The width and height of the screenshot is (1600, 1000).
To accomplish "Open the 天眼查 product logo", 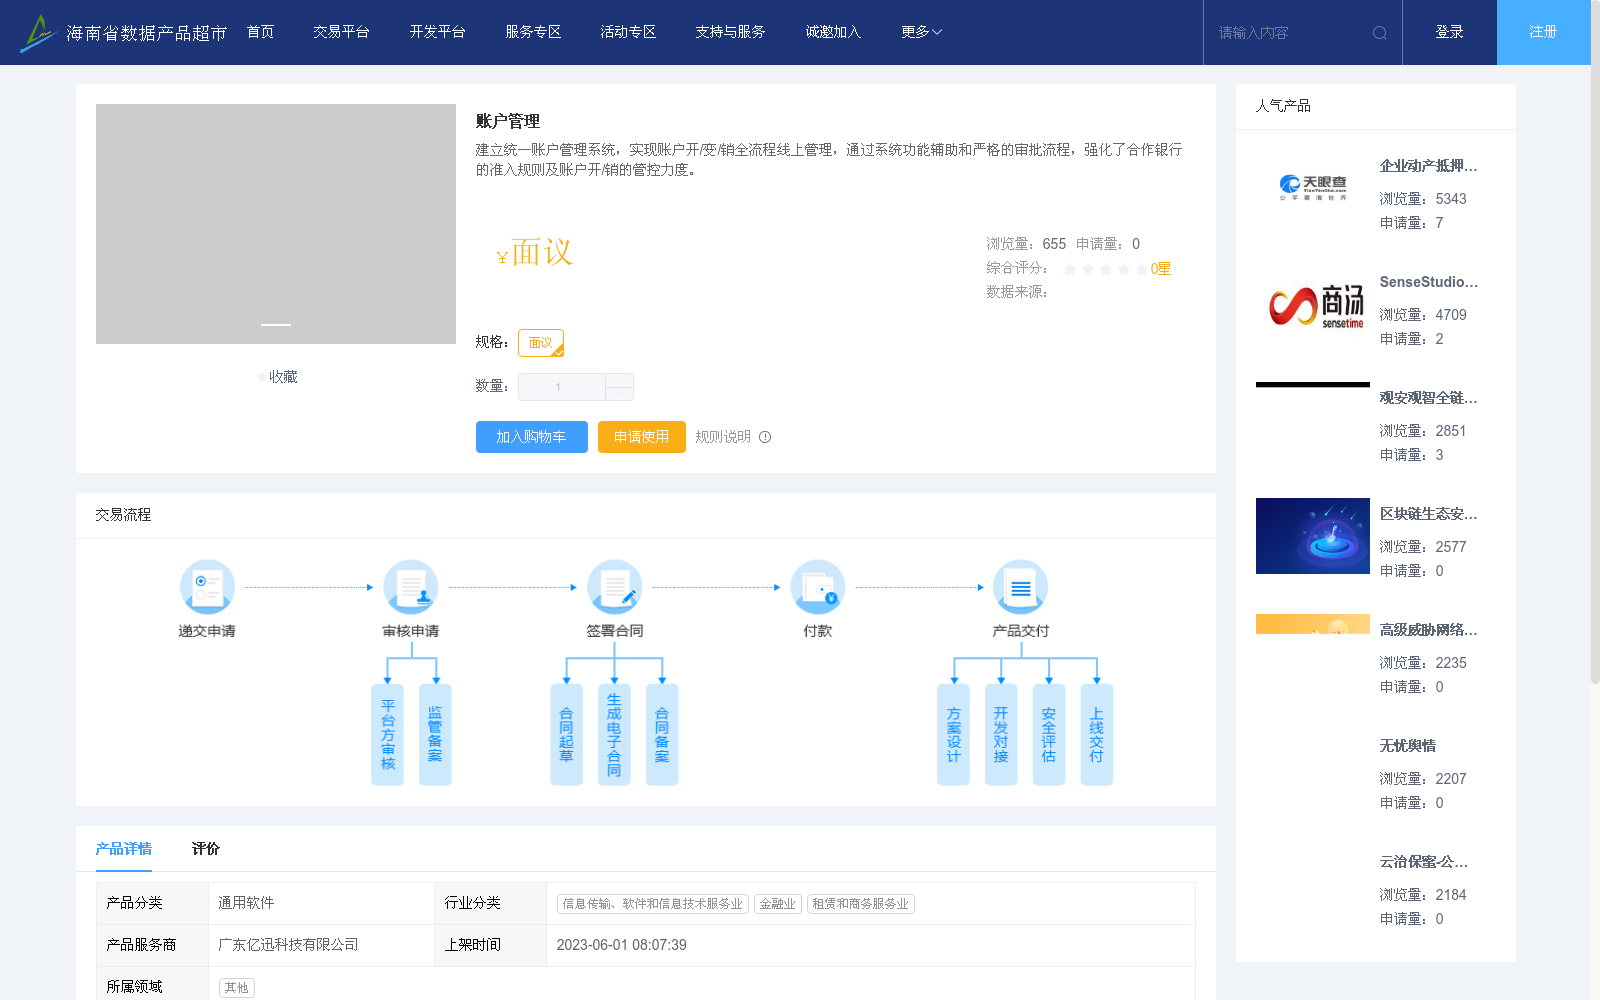I will click(1313, 188).
